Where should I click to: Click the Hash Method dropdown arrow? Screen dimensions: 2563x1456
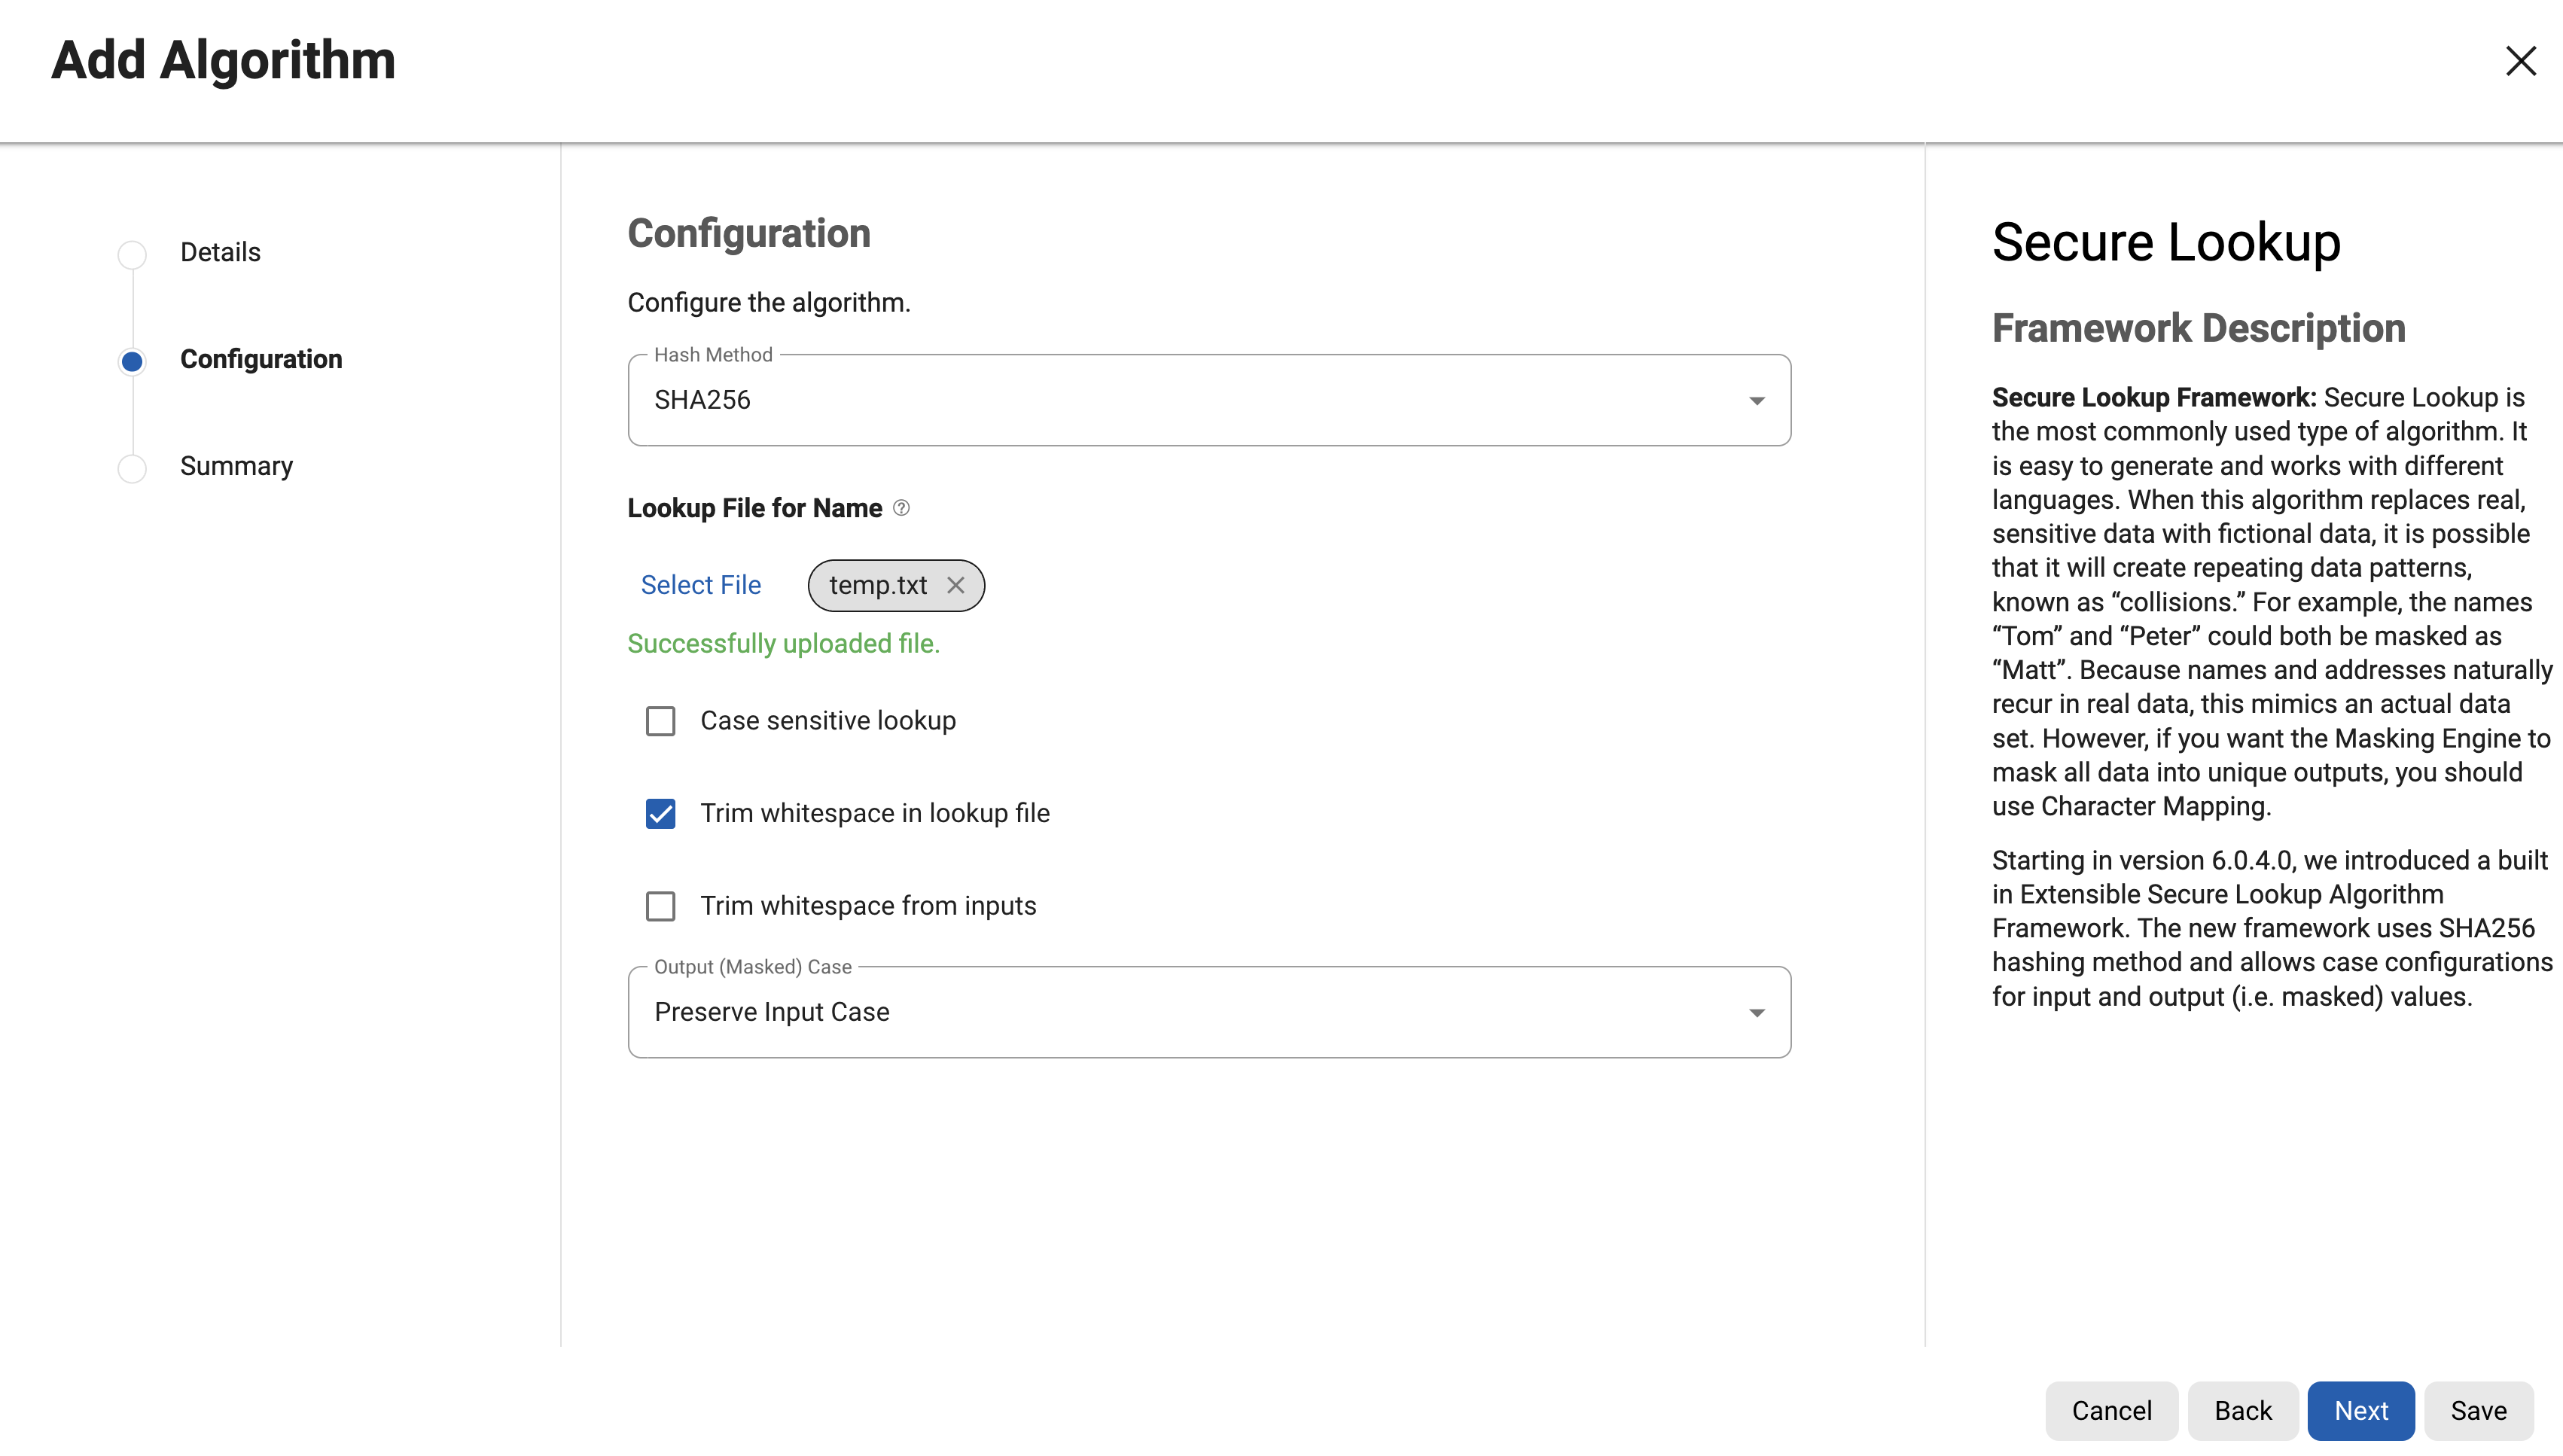point(1756,401)
